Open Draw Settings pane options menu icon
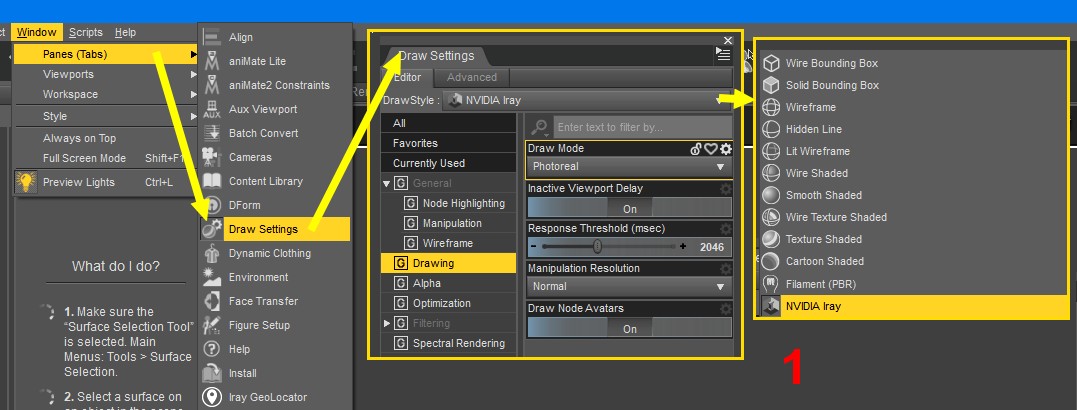The height and width of the screenshot is (410, 1077). click(723, 54)
